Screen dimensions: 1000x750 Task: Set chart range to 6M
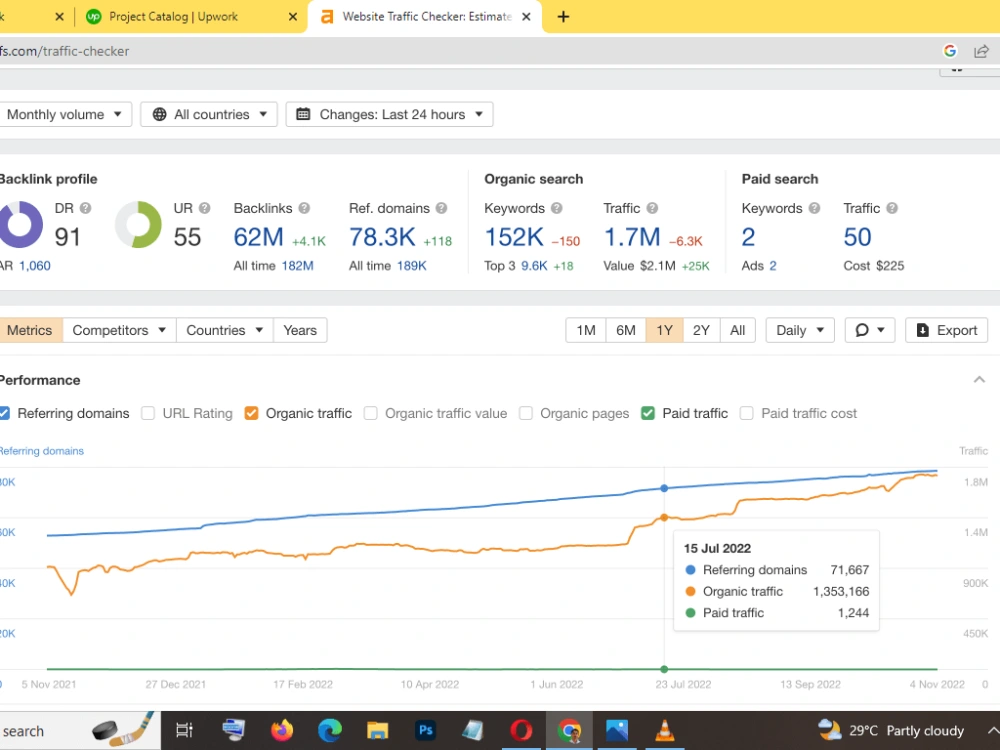coord(626,330)
